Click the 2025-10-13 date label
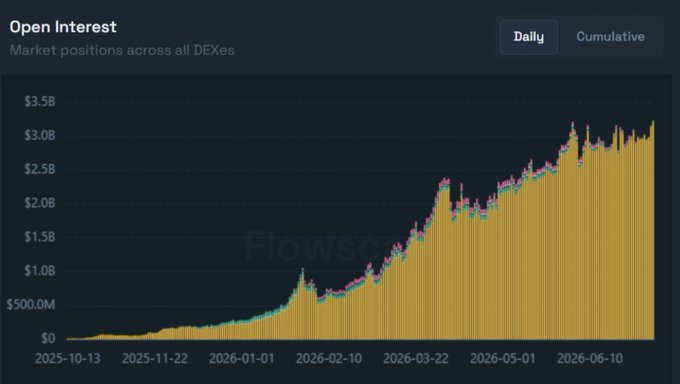 click(x=68, y=359)
